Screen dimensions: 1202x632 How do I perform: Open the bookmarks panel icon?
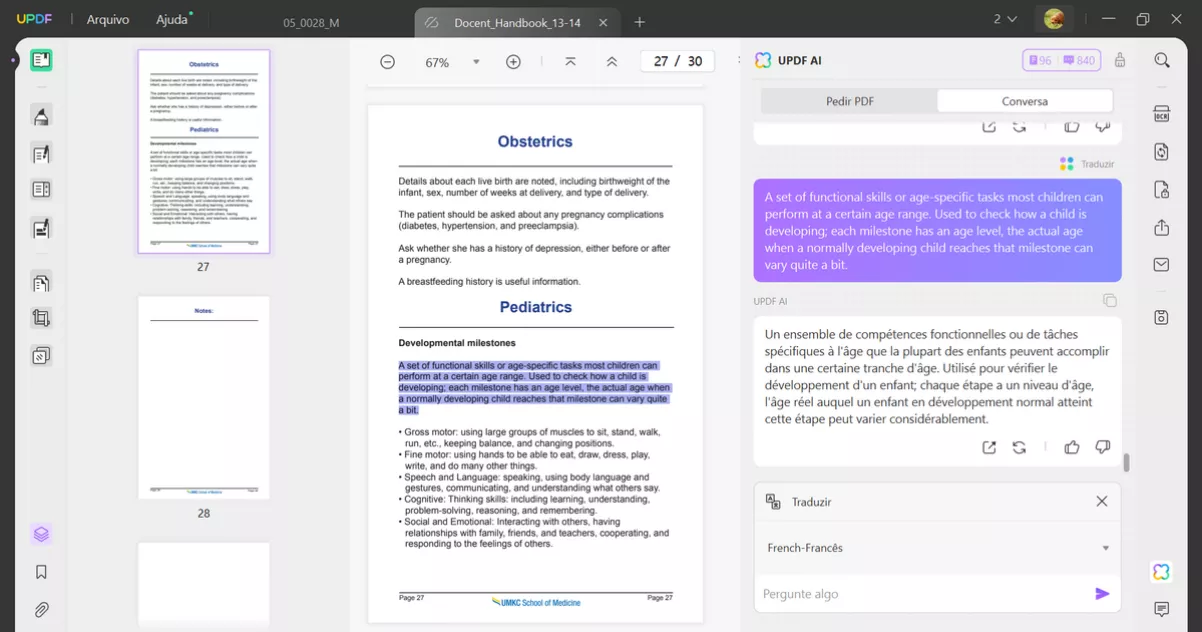41,572
